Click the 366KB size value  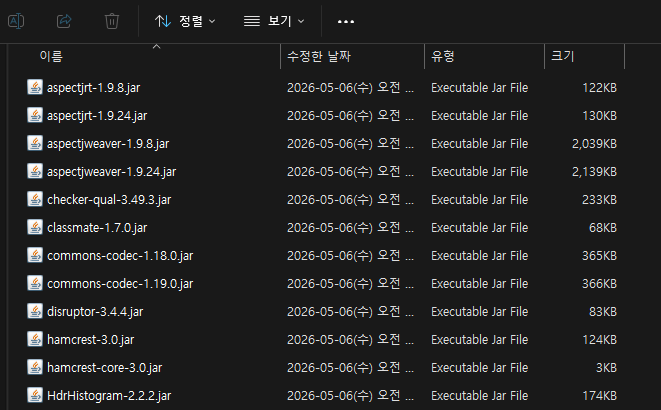click(599, 284)
